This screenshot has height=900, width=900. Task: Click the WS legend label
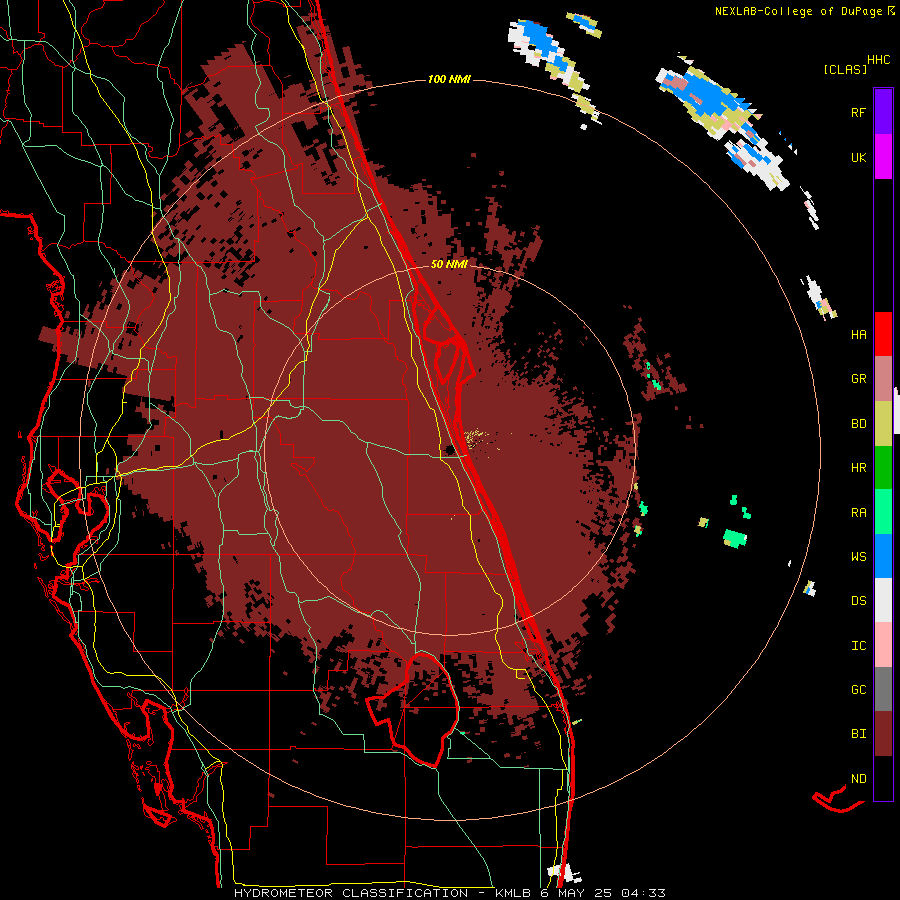[858, 556]
